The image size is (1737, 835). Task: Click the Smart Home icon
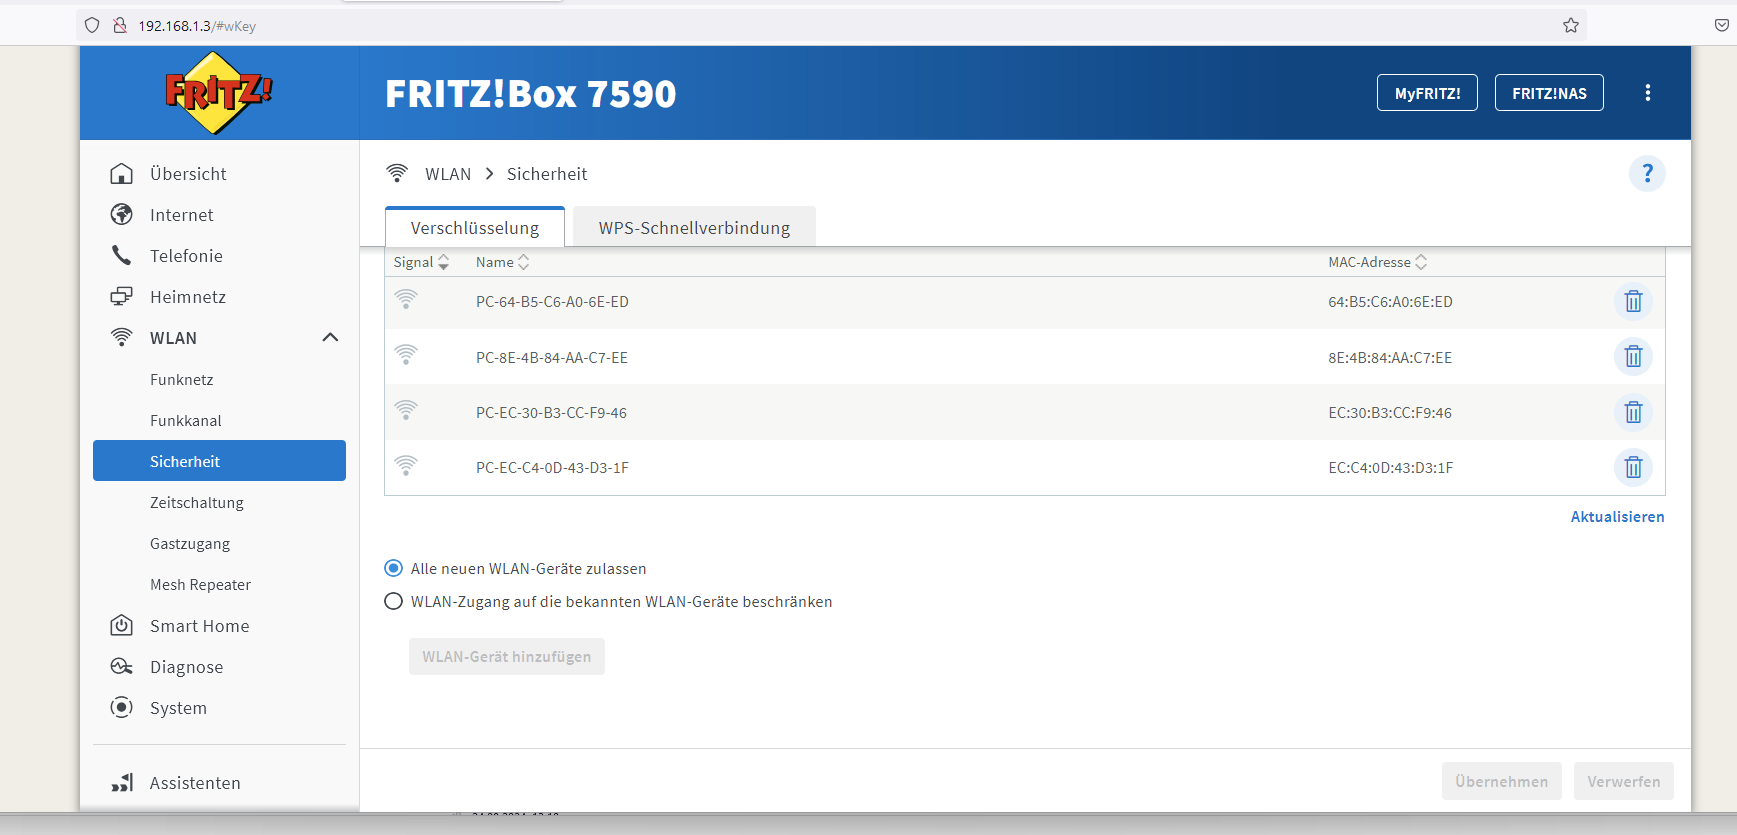pos(121,626)
